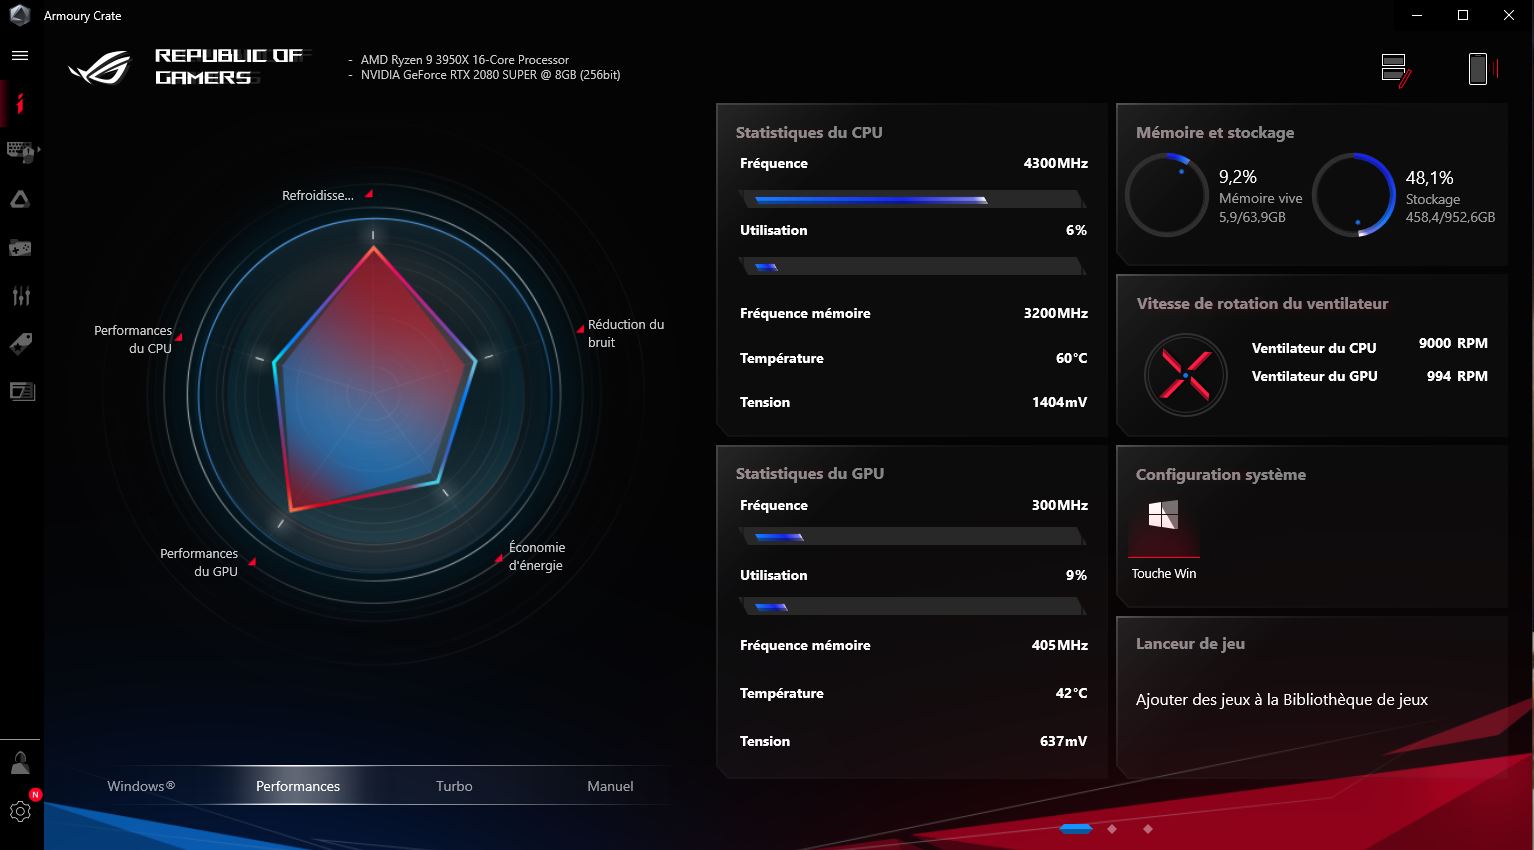Image resolution: width=1534 pixels, height=850 pixels.
Task: Switch to the Turbo mode tab
Action: pos(454,786)
